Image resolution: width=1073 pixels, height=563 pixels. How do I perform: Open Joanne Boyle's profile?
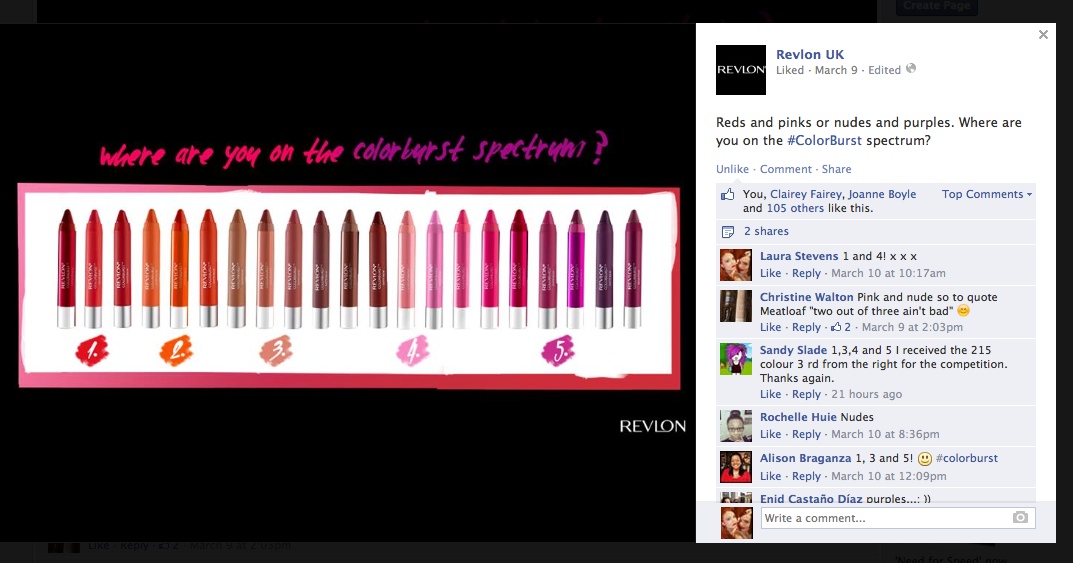coord(881,194)
